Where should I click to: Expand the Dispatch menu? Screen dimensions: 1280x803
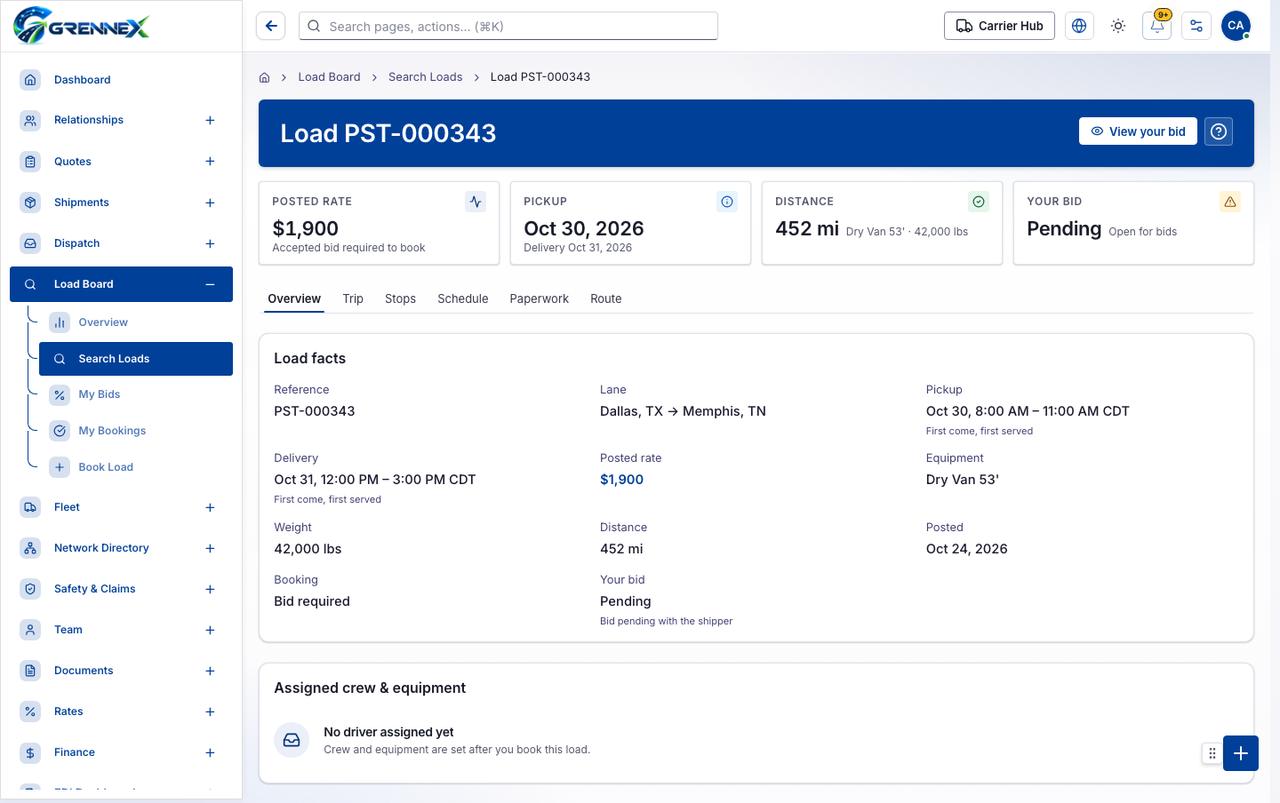pyautogui.click(x=210, y=244)
